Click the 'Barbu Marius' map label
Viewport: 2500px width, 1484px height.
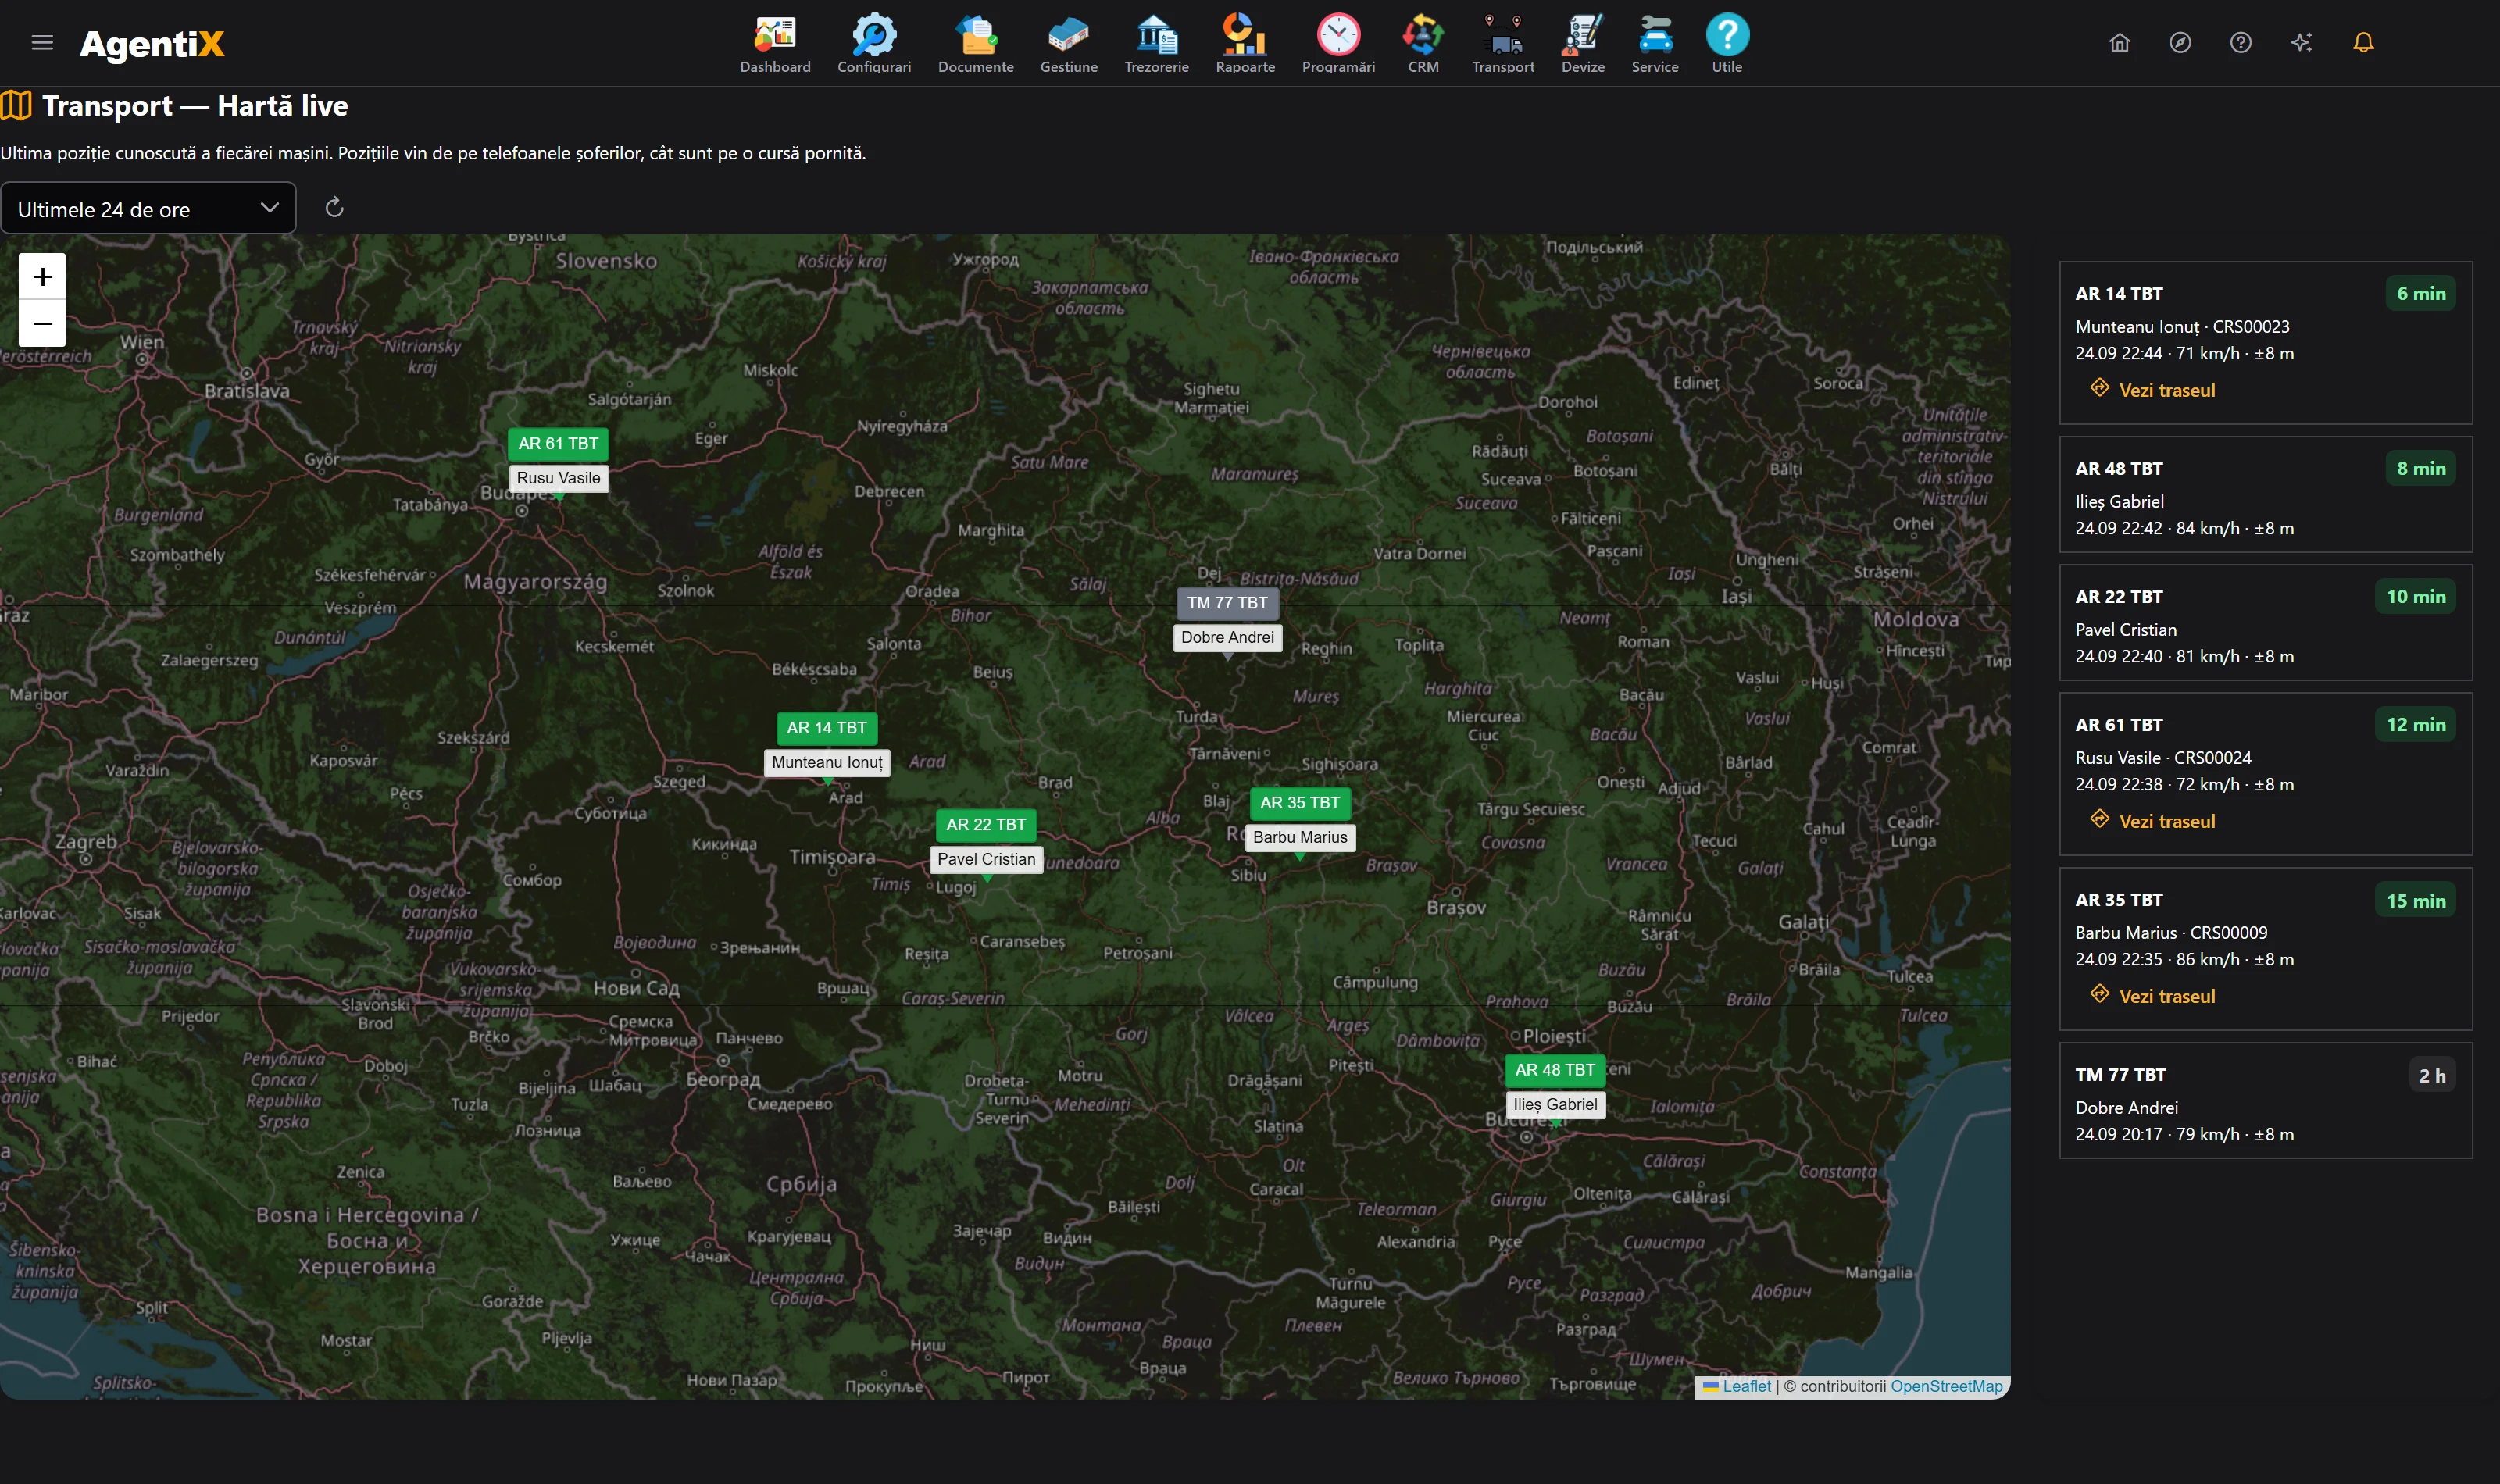click(1300, 837)
